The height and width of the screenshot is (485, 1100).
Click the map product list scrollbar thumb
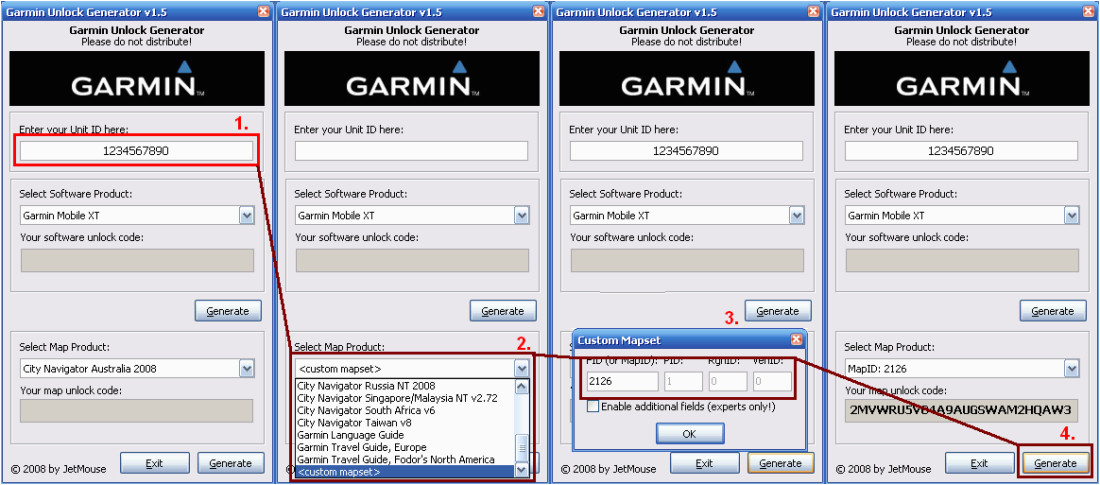point(521,446)
